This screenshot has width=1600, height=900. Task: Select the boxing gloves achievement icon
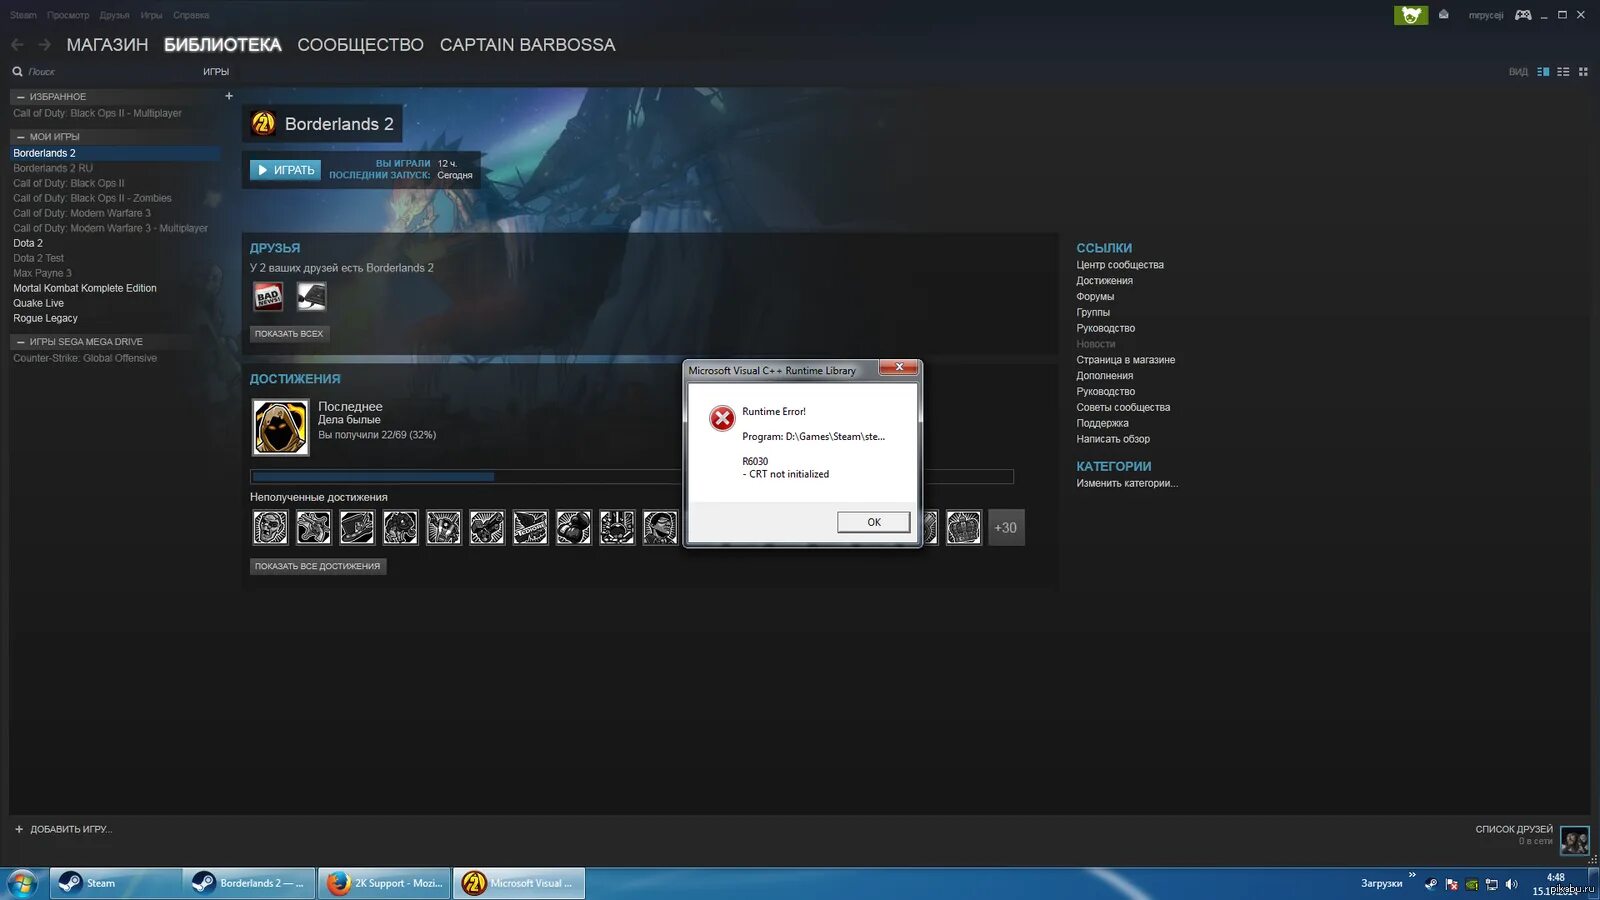[x=574, y=527]
